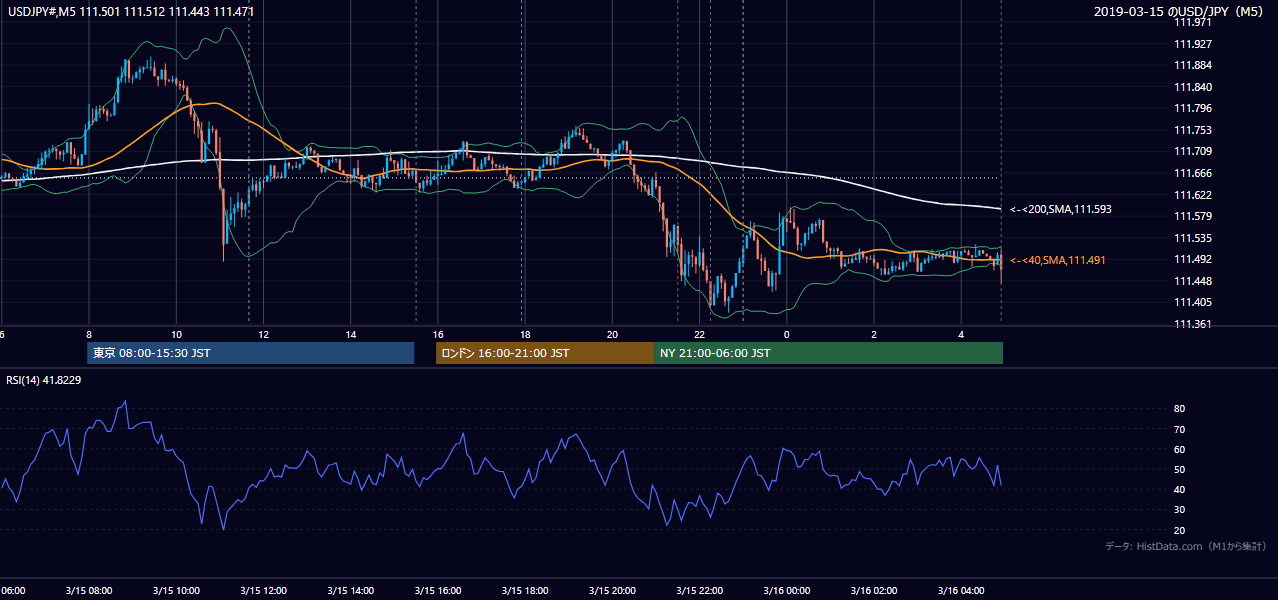The width and height of the screenshot is (1278, 600).
Task: Click the 3/15 16:00 date label
Action: 438,590
